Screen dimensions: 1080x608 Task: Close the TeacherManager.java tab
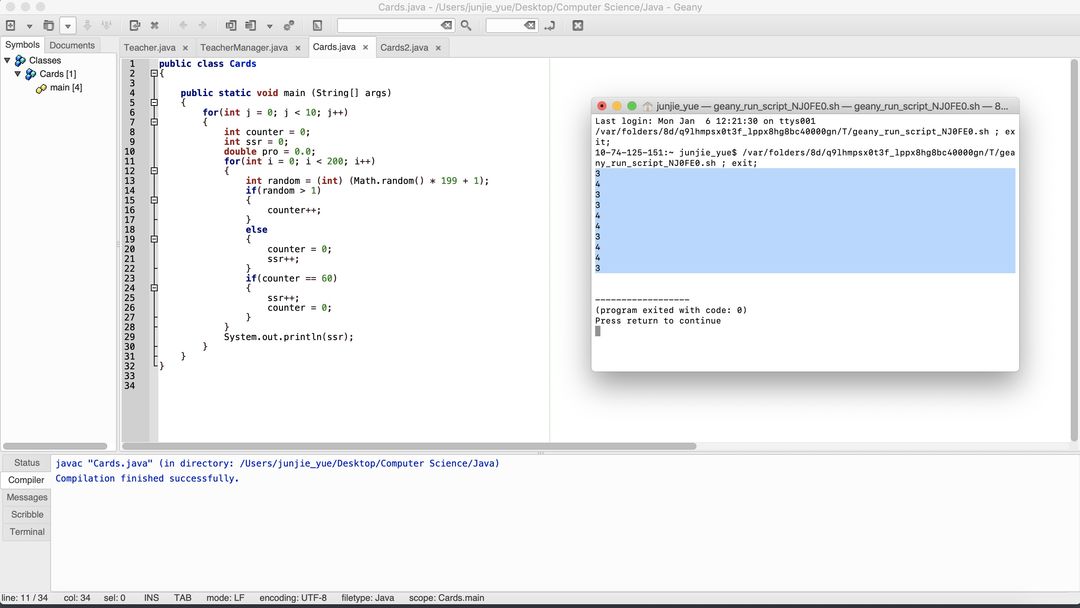tap(298, 48)
